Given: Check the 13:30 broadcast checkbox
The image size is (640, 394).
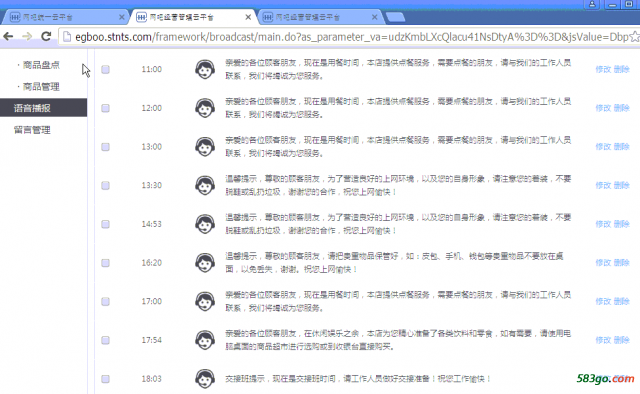Looking at the screenshot, I should point(105,185).
